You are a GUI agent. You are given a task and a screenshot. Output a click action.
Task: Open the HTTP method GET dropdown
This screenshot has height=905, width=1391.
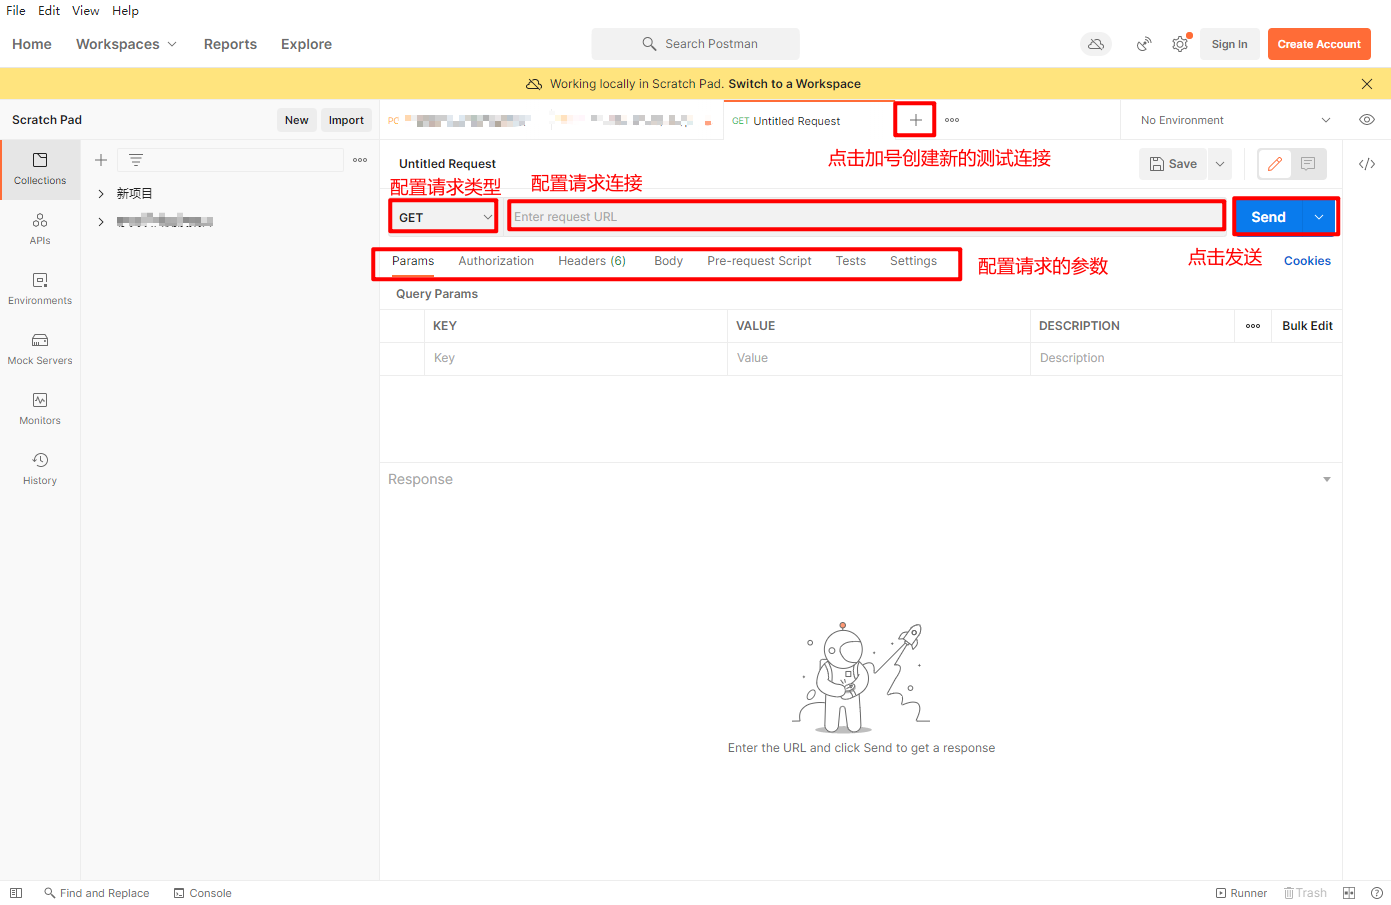tap(444, 217)
